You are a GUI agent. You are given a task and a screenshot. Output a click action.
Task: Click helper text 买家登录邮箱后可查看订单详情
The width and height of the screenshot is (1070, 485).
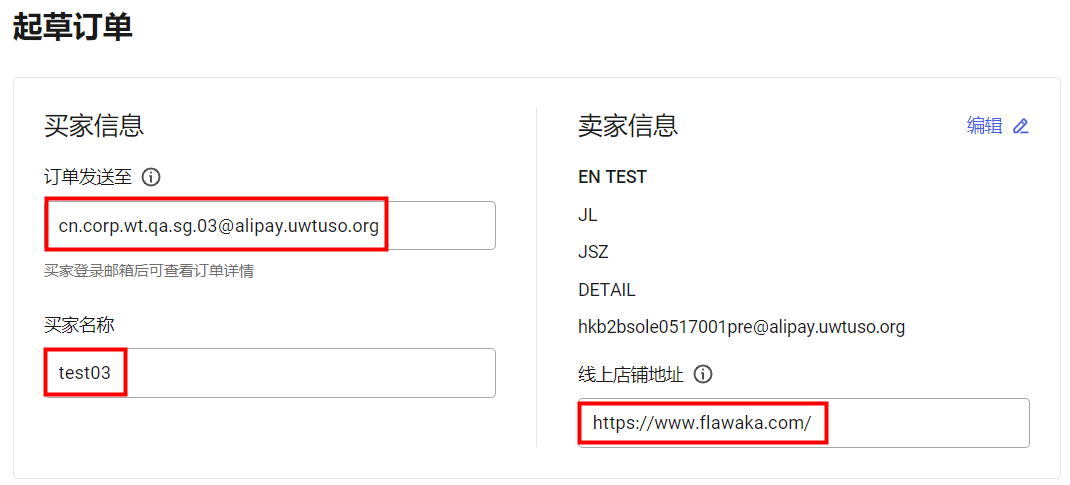149,271
